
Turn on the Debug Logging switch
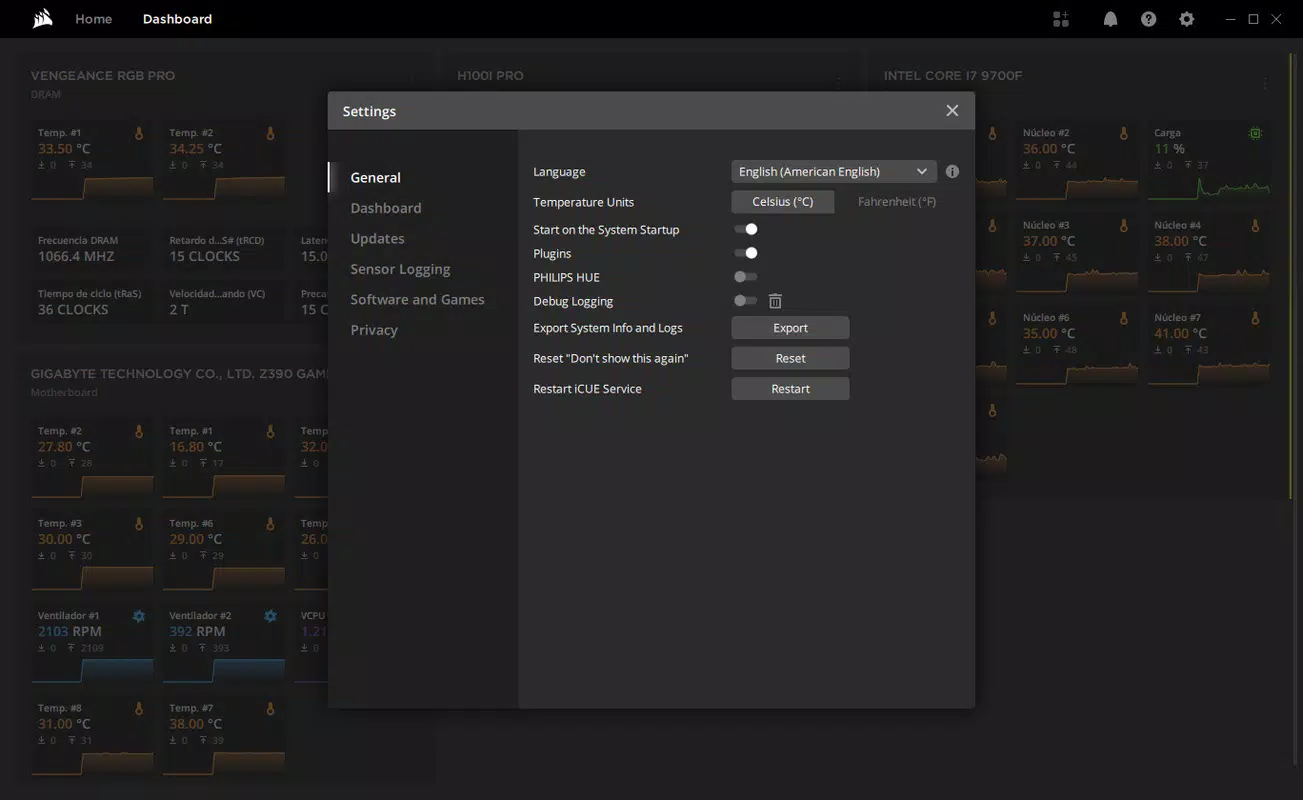click(746, 301)
